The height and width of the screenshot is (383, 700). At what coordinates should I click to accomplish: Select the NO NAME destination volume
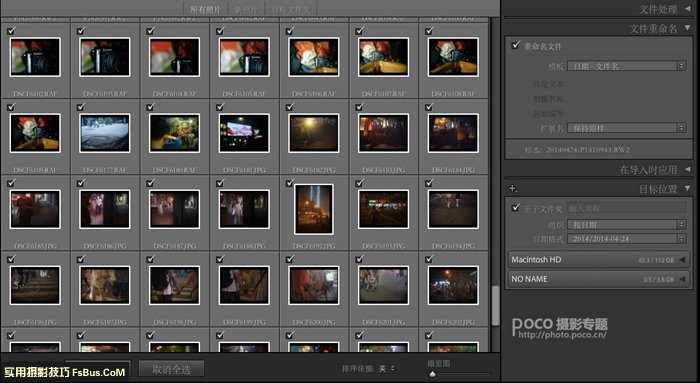pyautogui.click(x=598, y=279)
